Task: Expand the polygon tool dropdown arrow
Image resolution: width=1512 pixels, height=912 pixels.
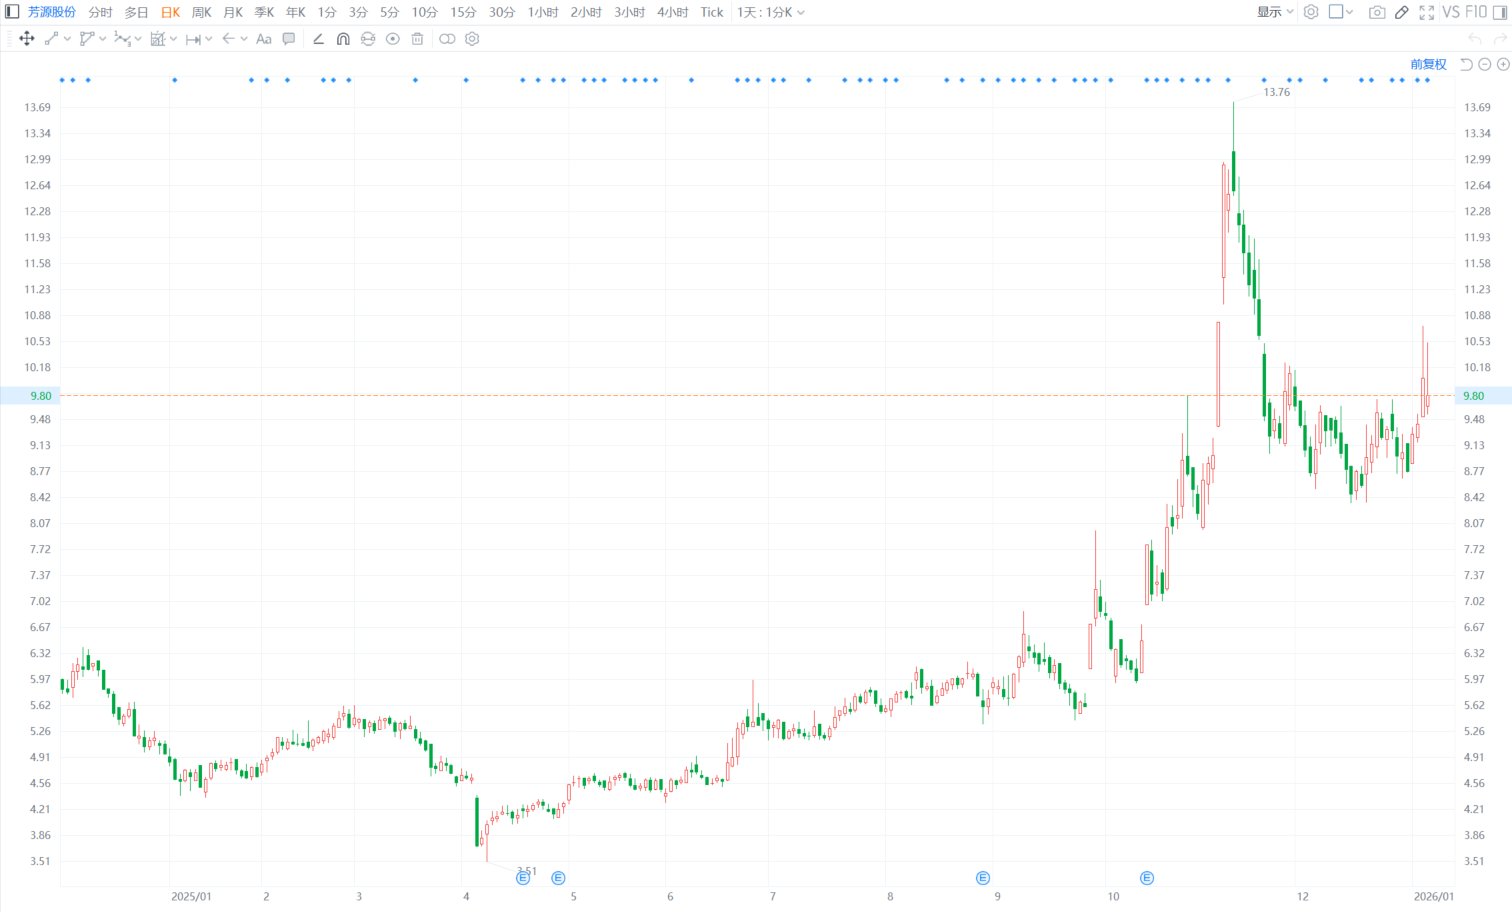Action: tap(102, 39)
